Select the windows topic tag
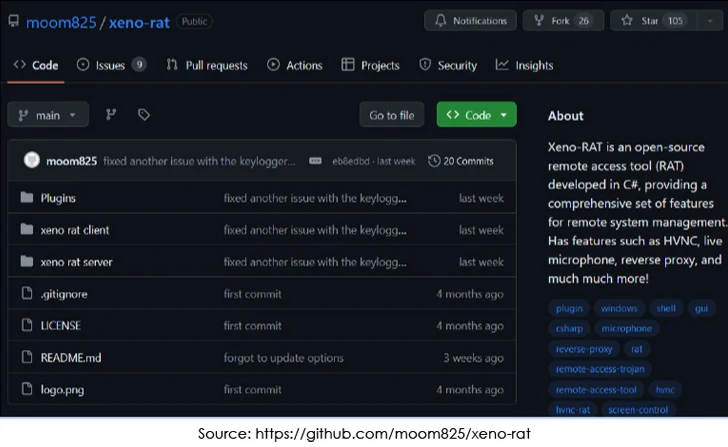 tap(619, 308)
